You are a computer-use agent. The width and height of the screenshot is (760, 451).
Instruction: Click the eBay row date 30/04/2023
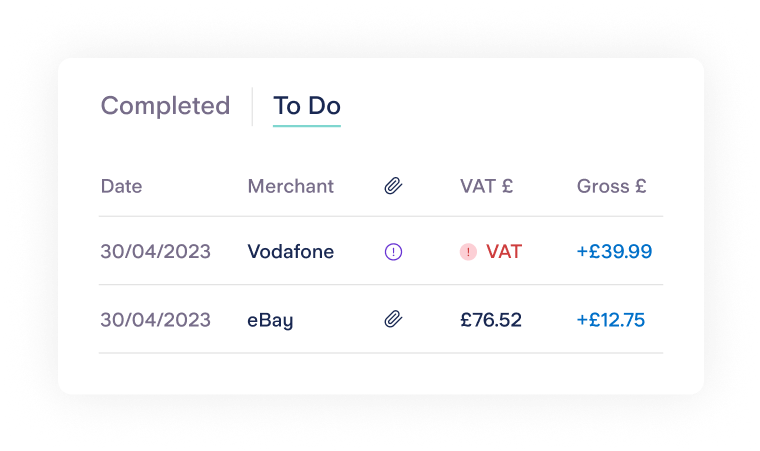click(x=155, y=320)
